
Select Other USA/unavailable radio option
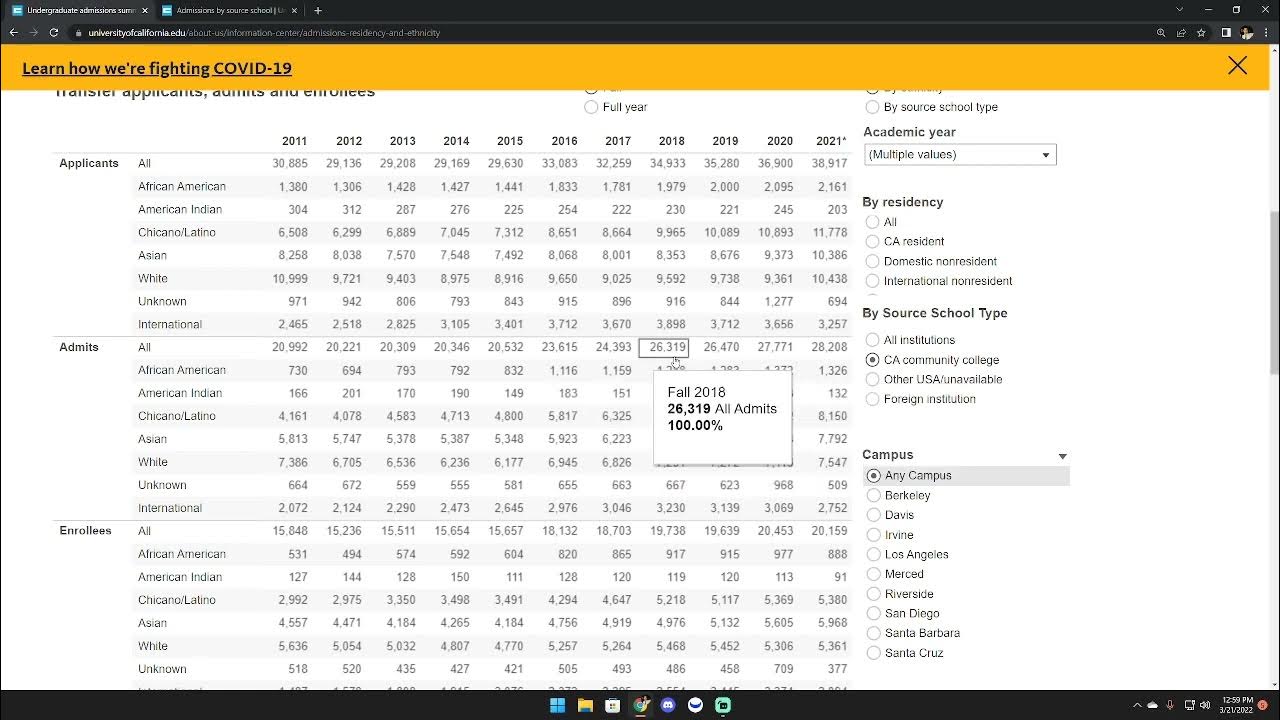pyautogui.click(x=872, y=379)
